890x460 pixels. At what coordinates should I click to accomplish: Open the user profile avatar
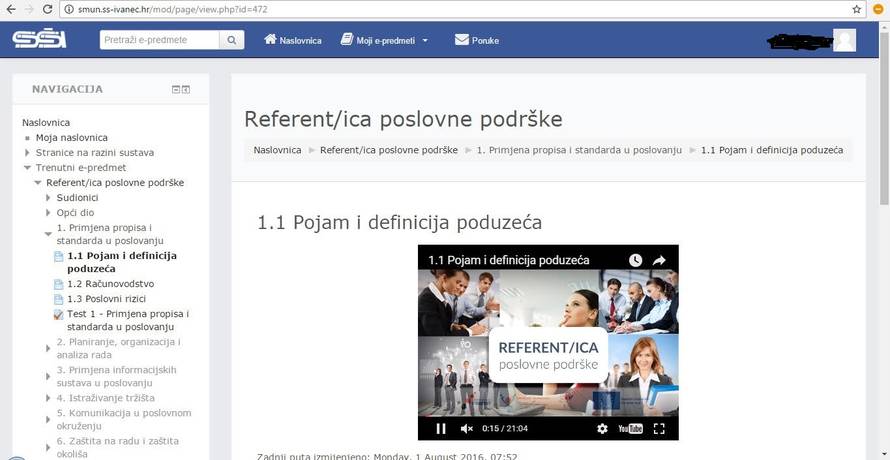(844, 40)
